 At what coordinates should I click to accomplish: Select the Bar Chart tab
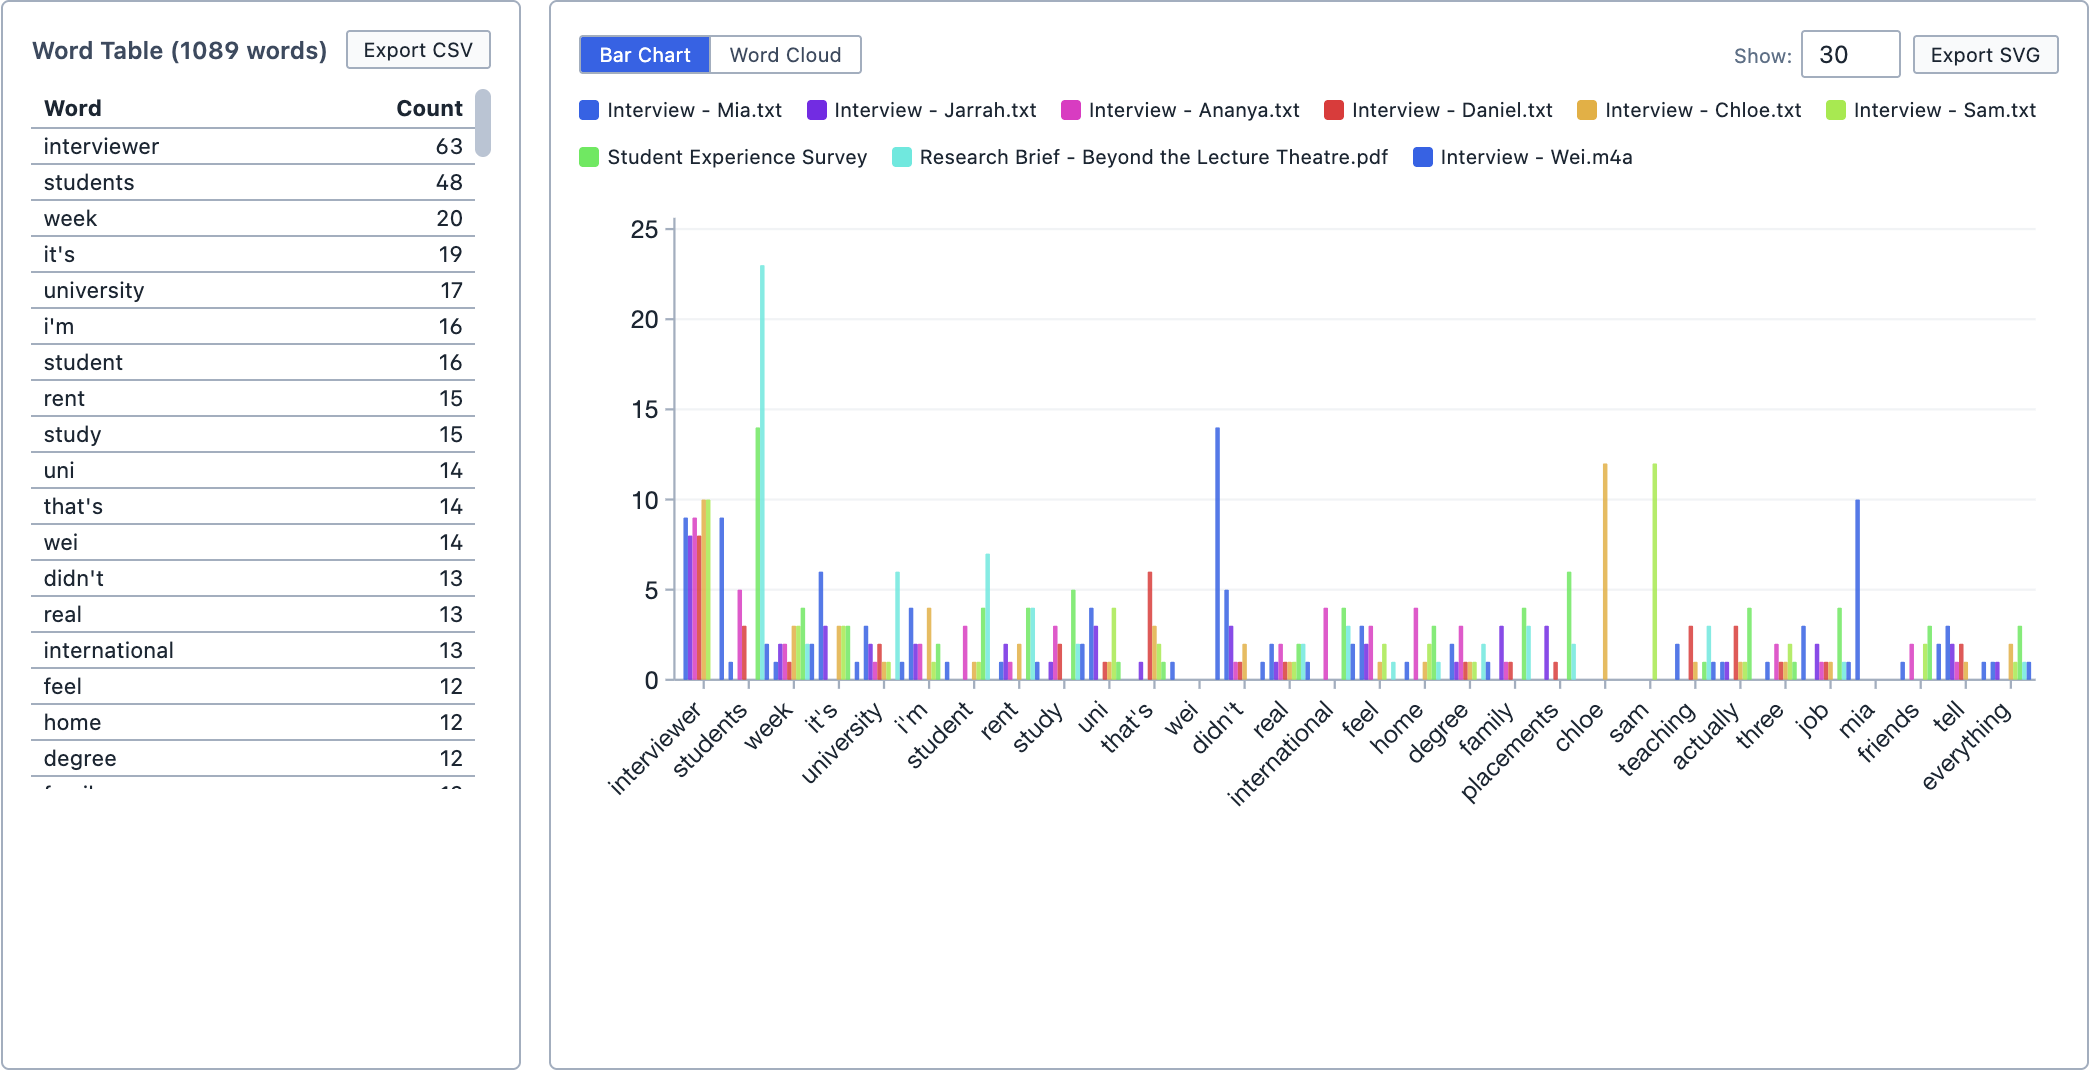(x=645, y=55)
